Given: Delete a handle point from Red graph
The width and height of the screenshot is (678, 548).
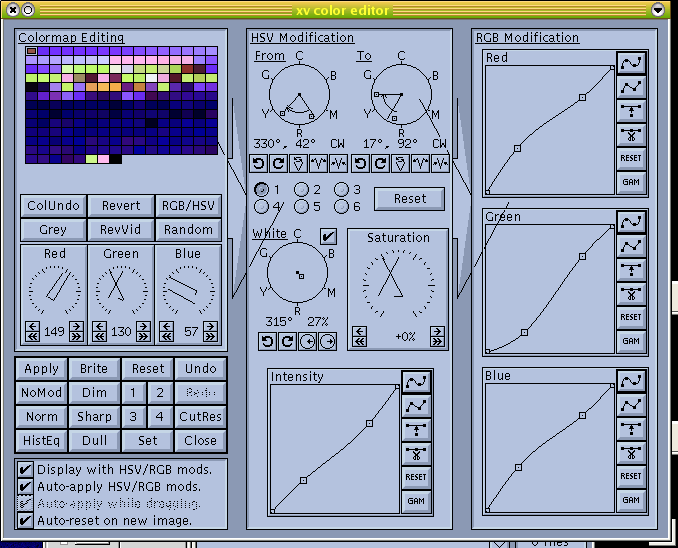Looking at the screenshot, I should 631,135.
